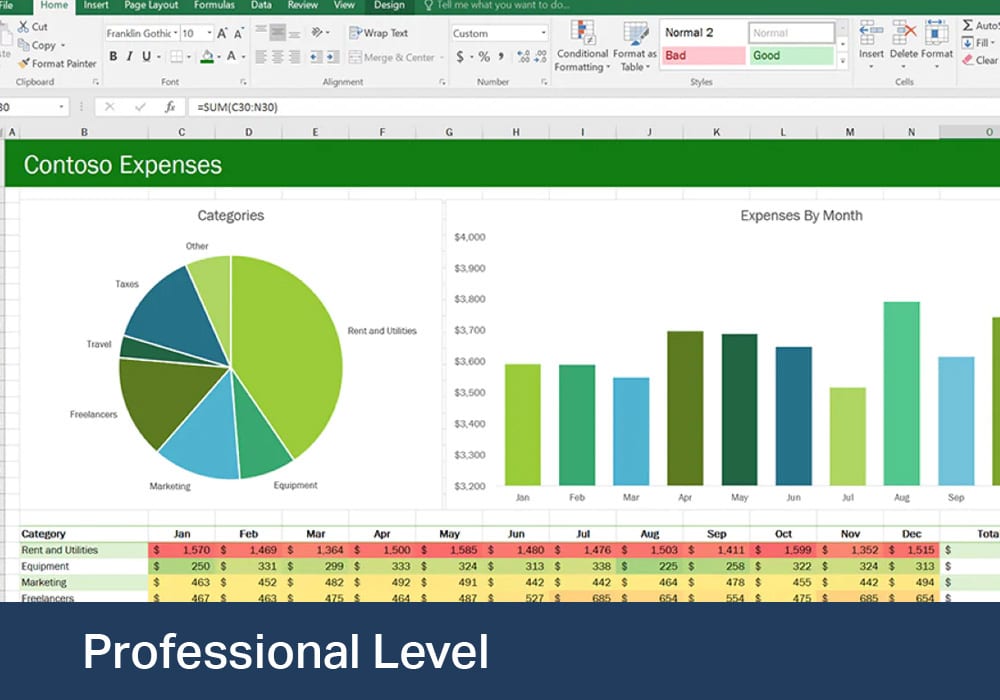Screen dimensions: 1000x700
Task: Increase the cell indent
Action: tap(332, 57)
